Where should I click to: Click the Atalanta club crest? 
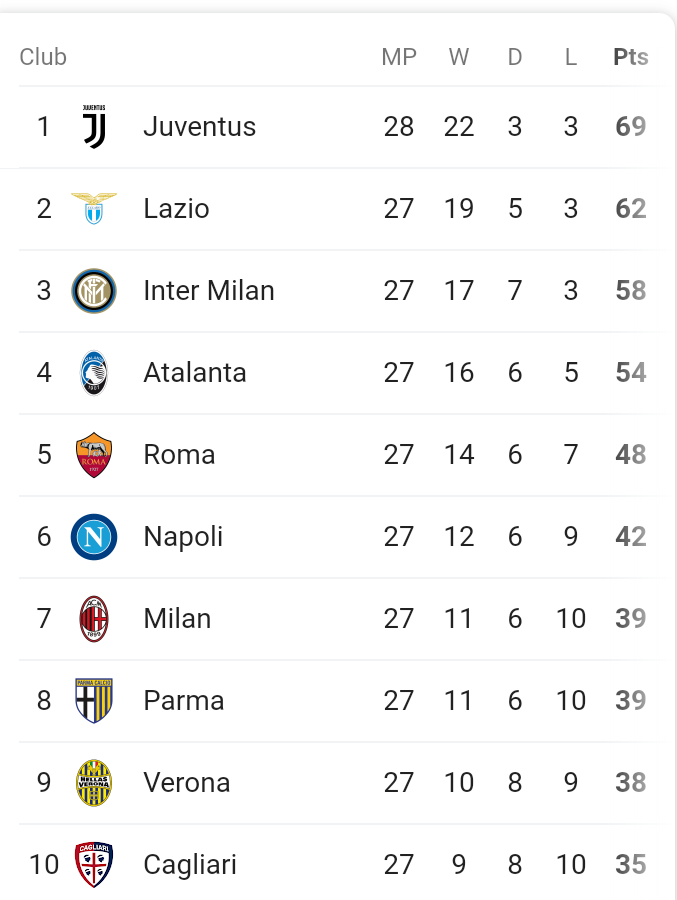(94, 373)
